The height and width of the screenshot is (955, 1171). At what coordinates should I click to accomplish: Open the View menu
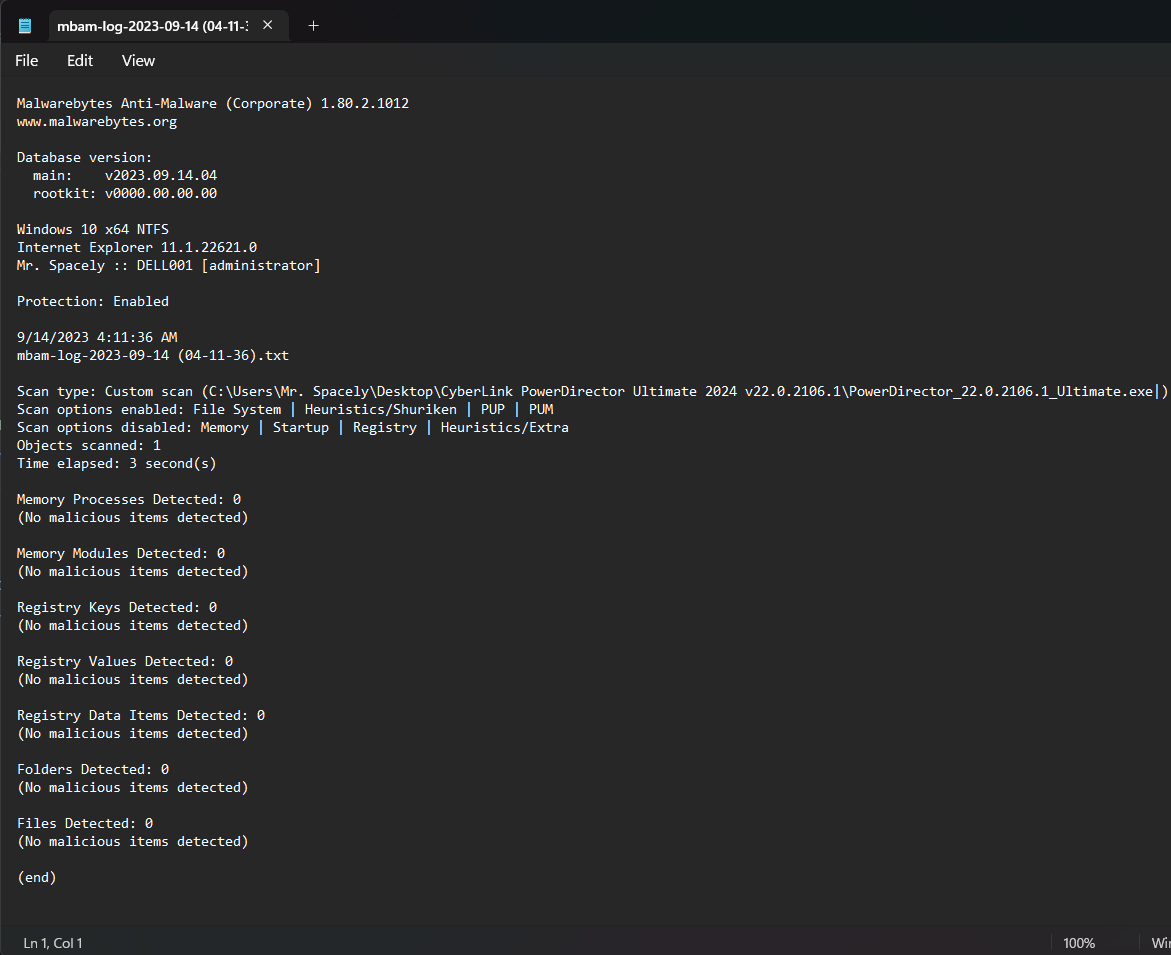coord(138,60)
